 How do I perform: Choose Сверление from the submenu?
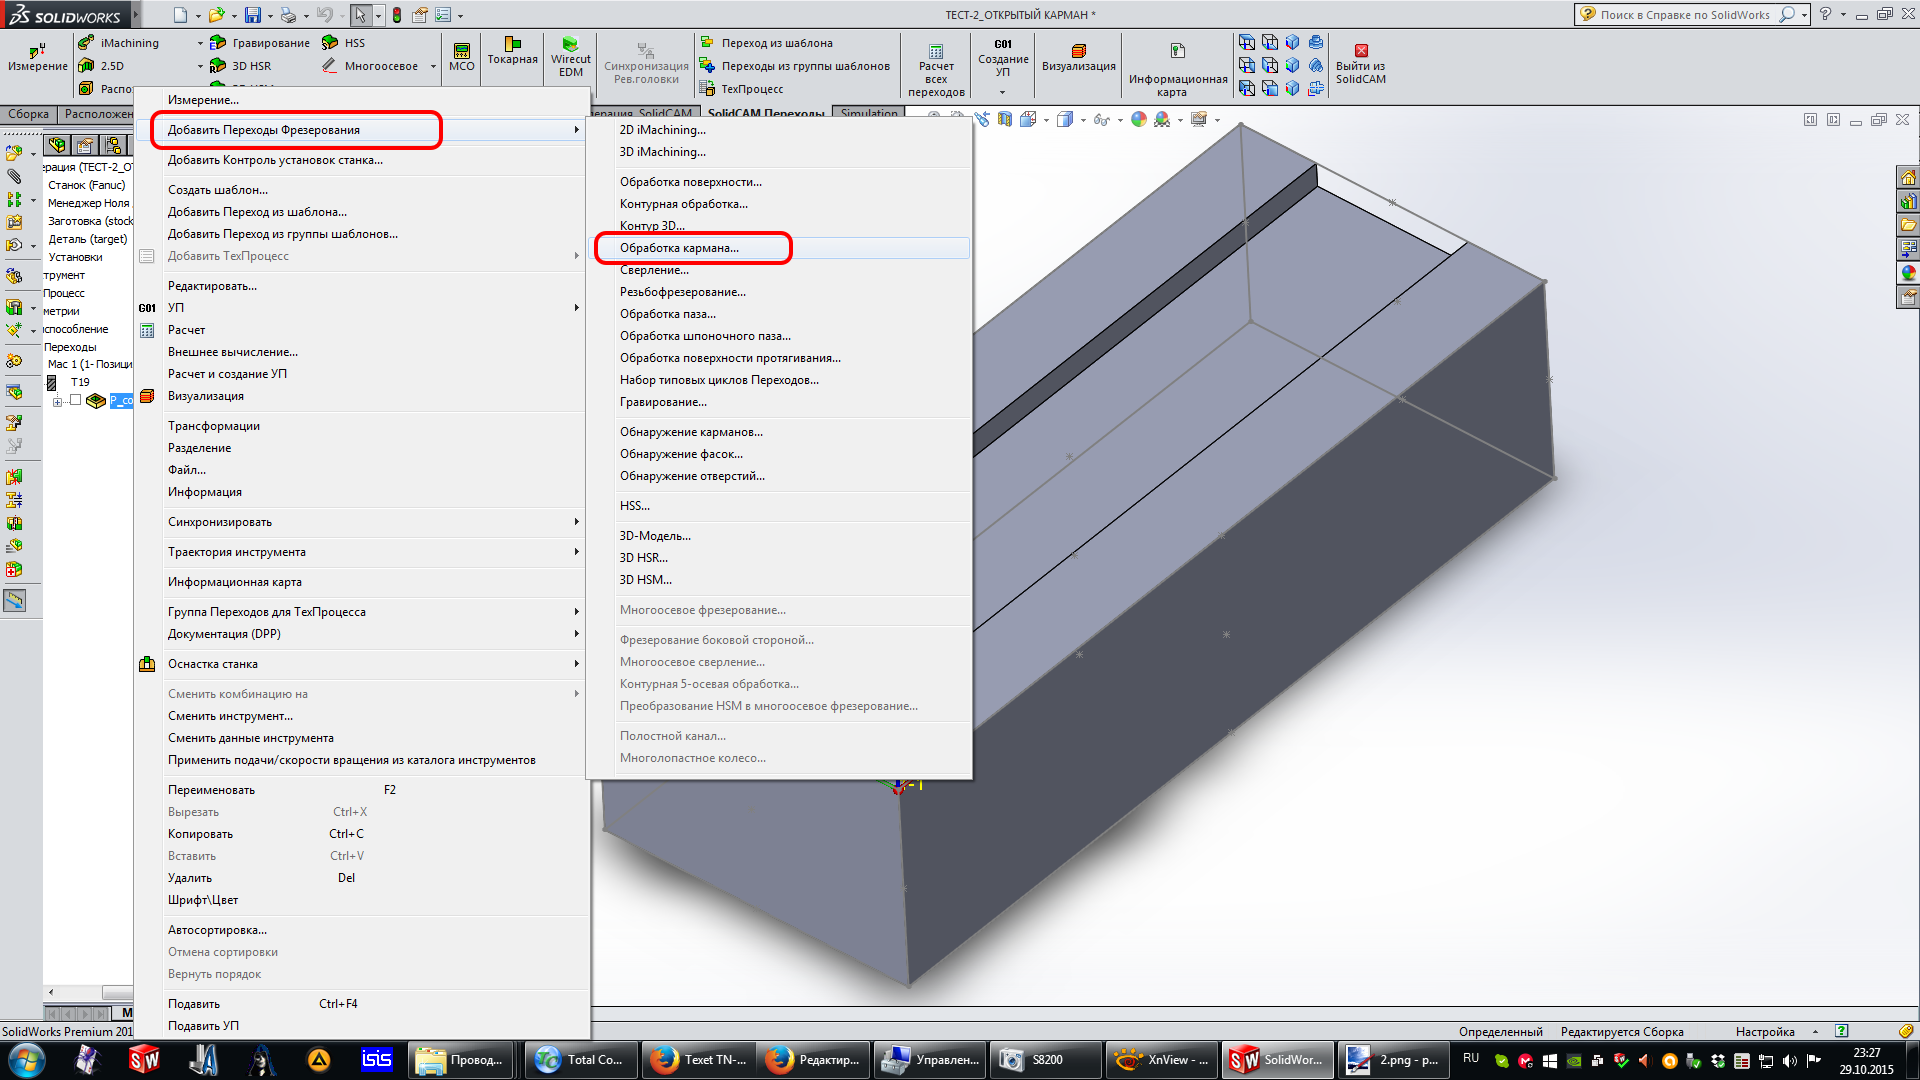tap(654, 270)
